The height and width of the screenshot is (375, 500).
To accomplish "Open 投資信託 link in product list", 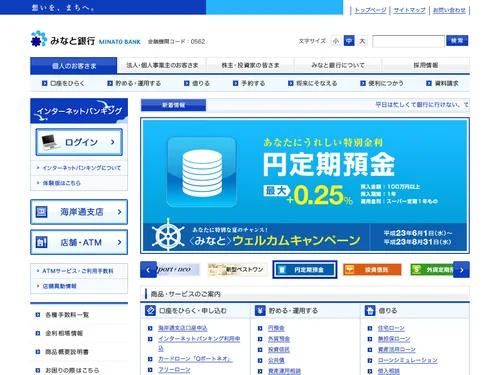I will tap(279, 350).
